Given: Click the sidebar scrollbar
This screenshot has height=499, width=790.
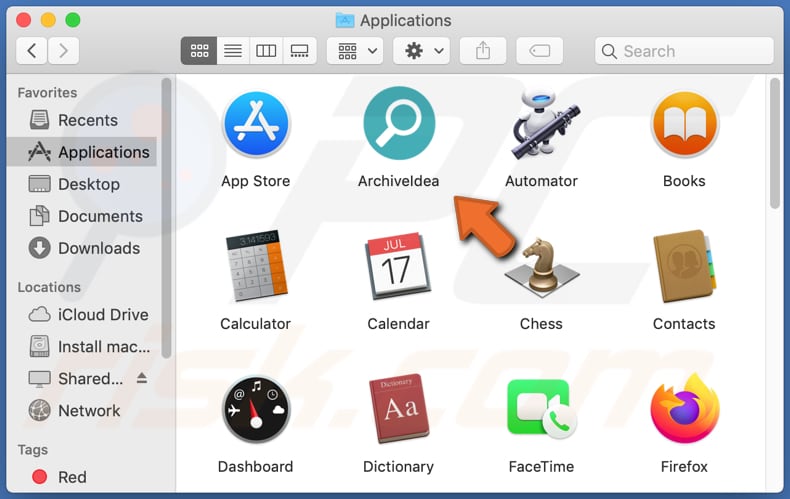Looking at the screenshot, I should [166, 218].
